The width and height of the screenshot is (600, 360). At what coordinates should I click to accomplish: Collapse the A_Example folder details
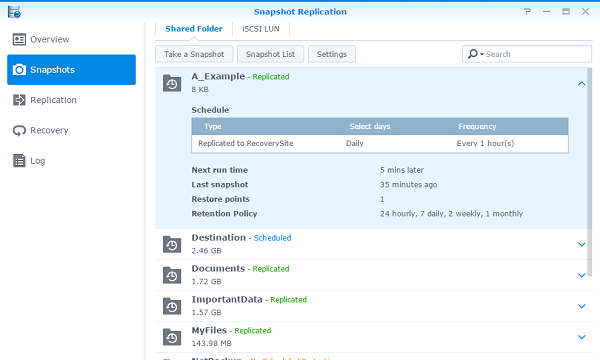point(582,83)
